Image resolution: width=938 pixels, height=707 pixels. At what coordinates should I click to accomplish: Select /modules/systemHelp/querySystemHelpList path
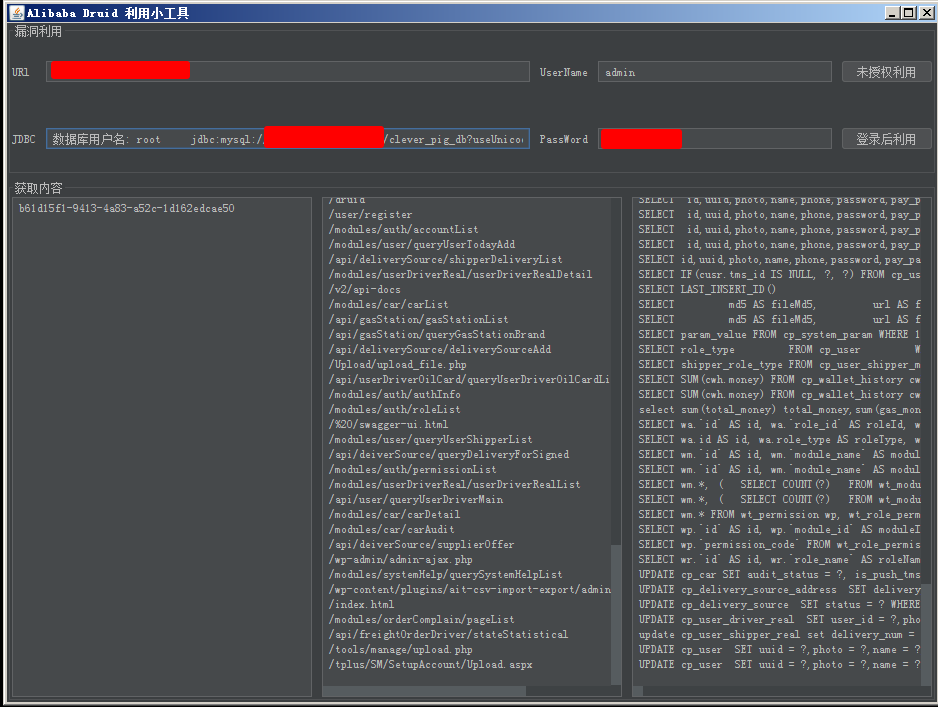(x=446, y=574)
